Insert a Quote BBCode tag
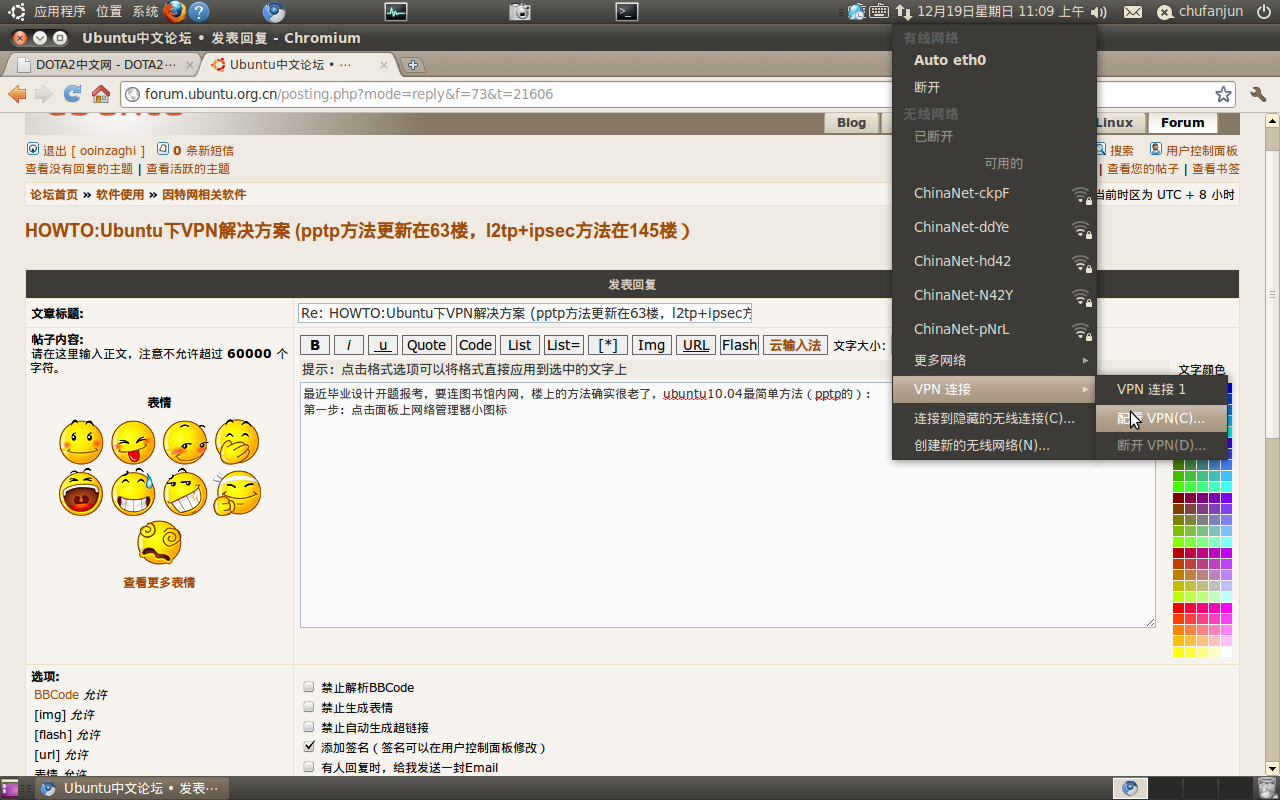This screenshot has width=1280, height=800. point(426,345)
